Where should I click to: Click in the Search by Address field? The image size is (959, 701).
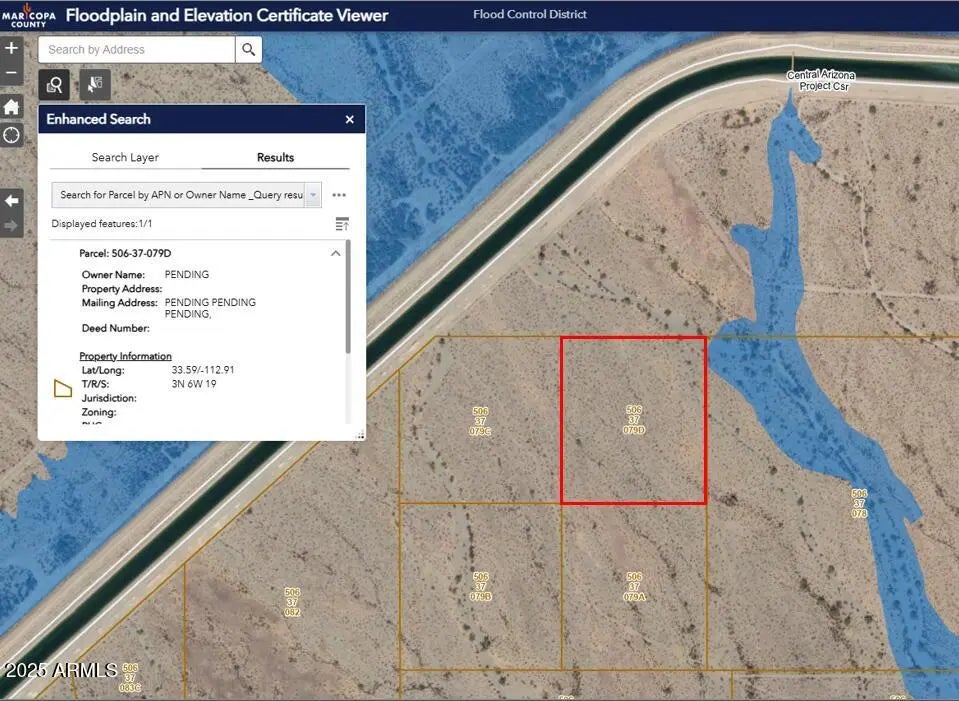coord(137,49)
